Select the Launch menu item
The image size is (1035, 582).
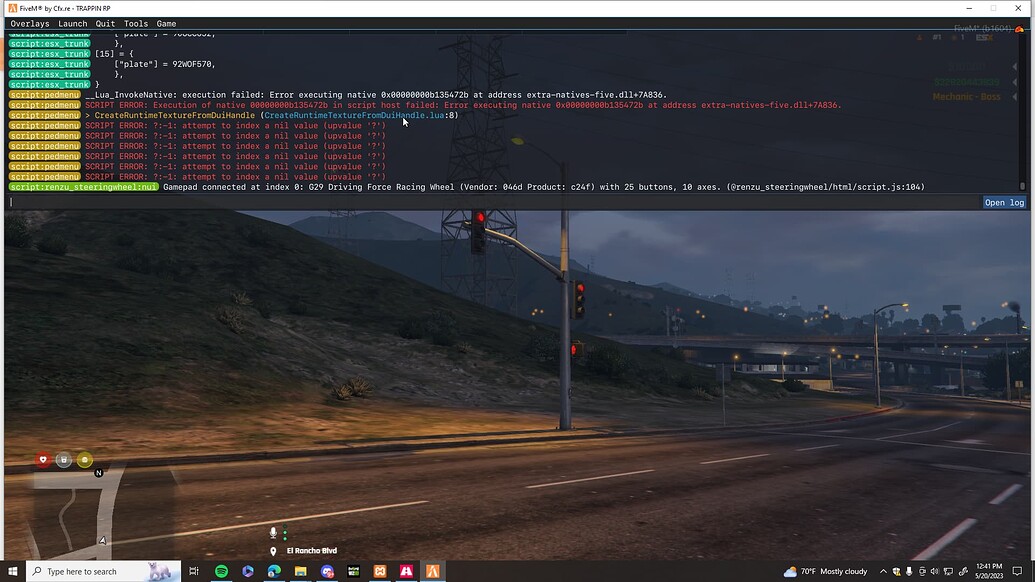tap(72, 23)
